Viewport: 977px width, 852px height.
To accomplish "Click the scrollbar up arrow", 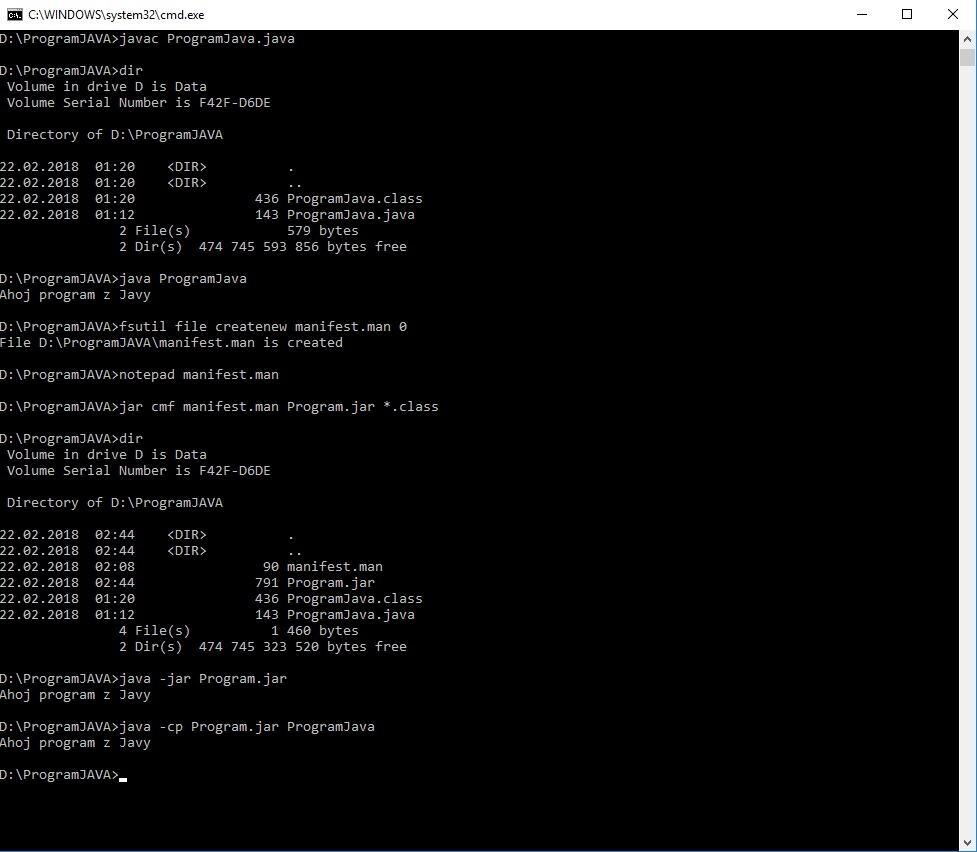I will click(x=967, y=39).
